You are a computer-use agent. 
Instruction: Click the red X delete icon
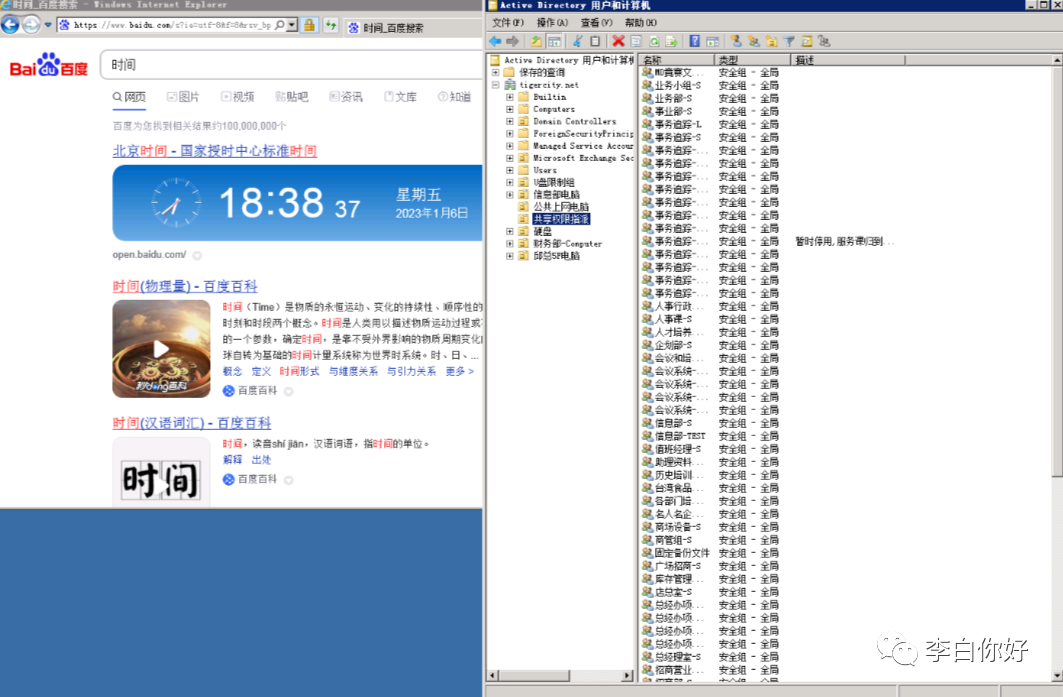(x=618, y=41)
